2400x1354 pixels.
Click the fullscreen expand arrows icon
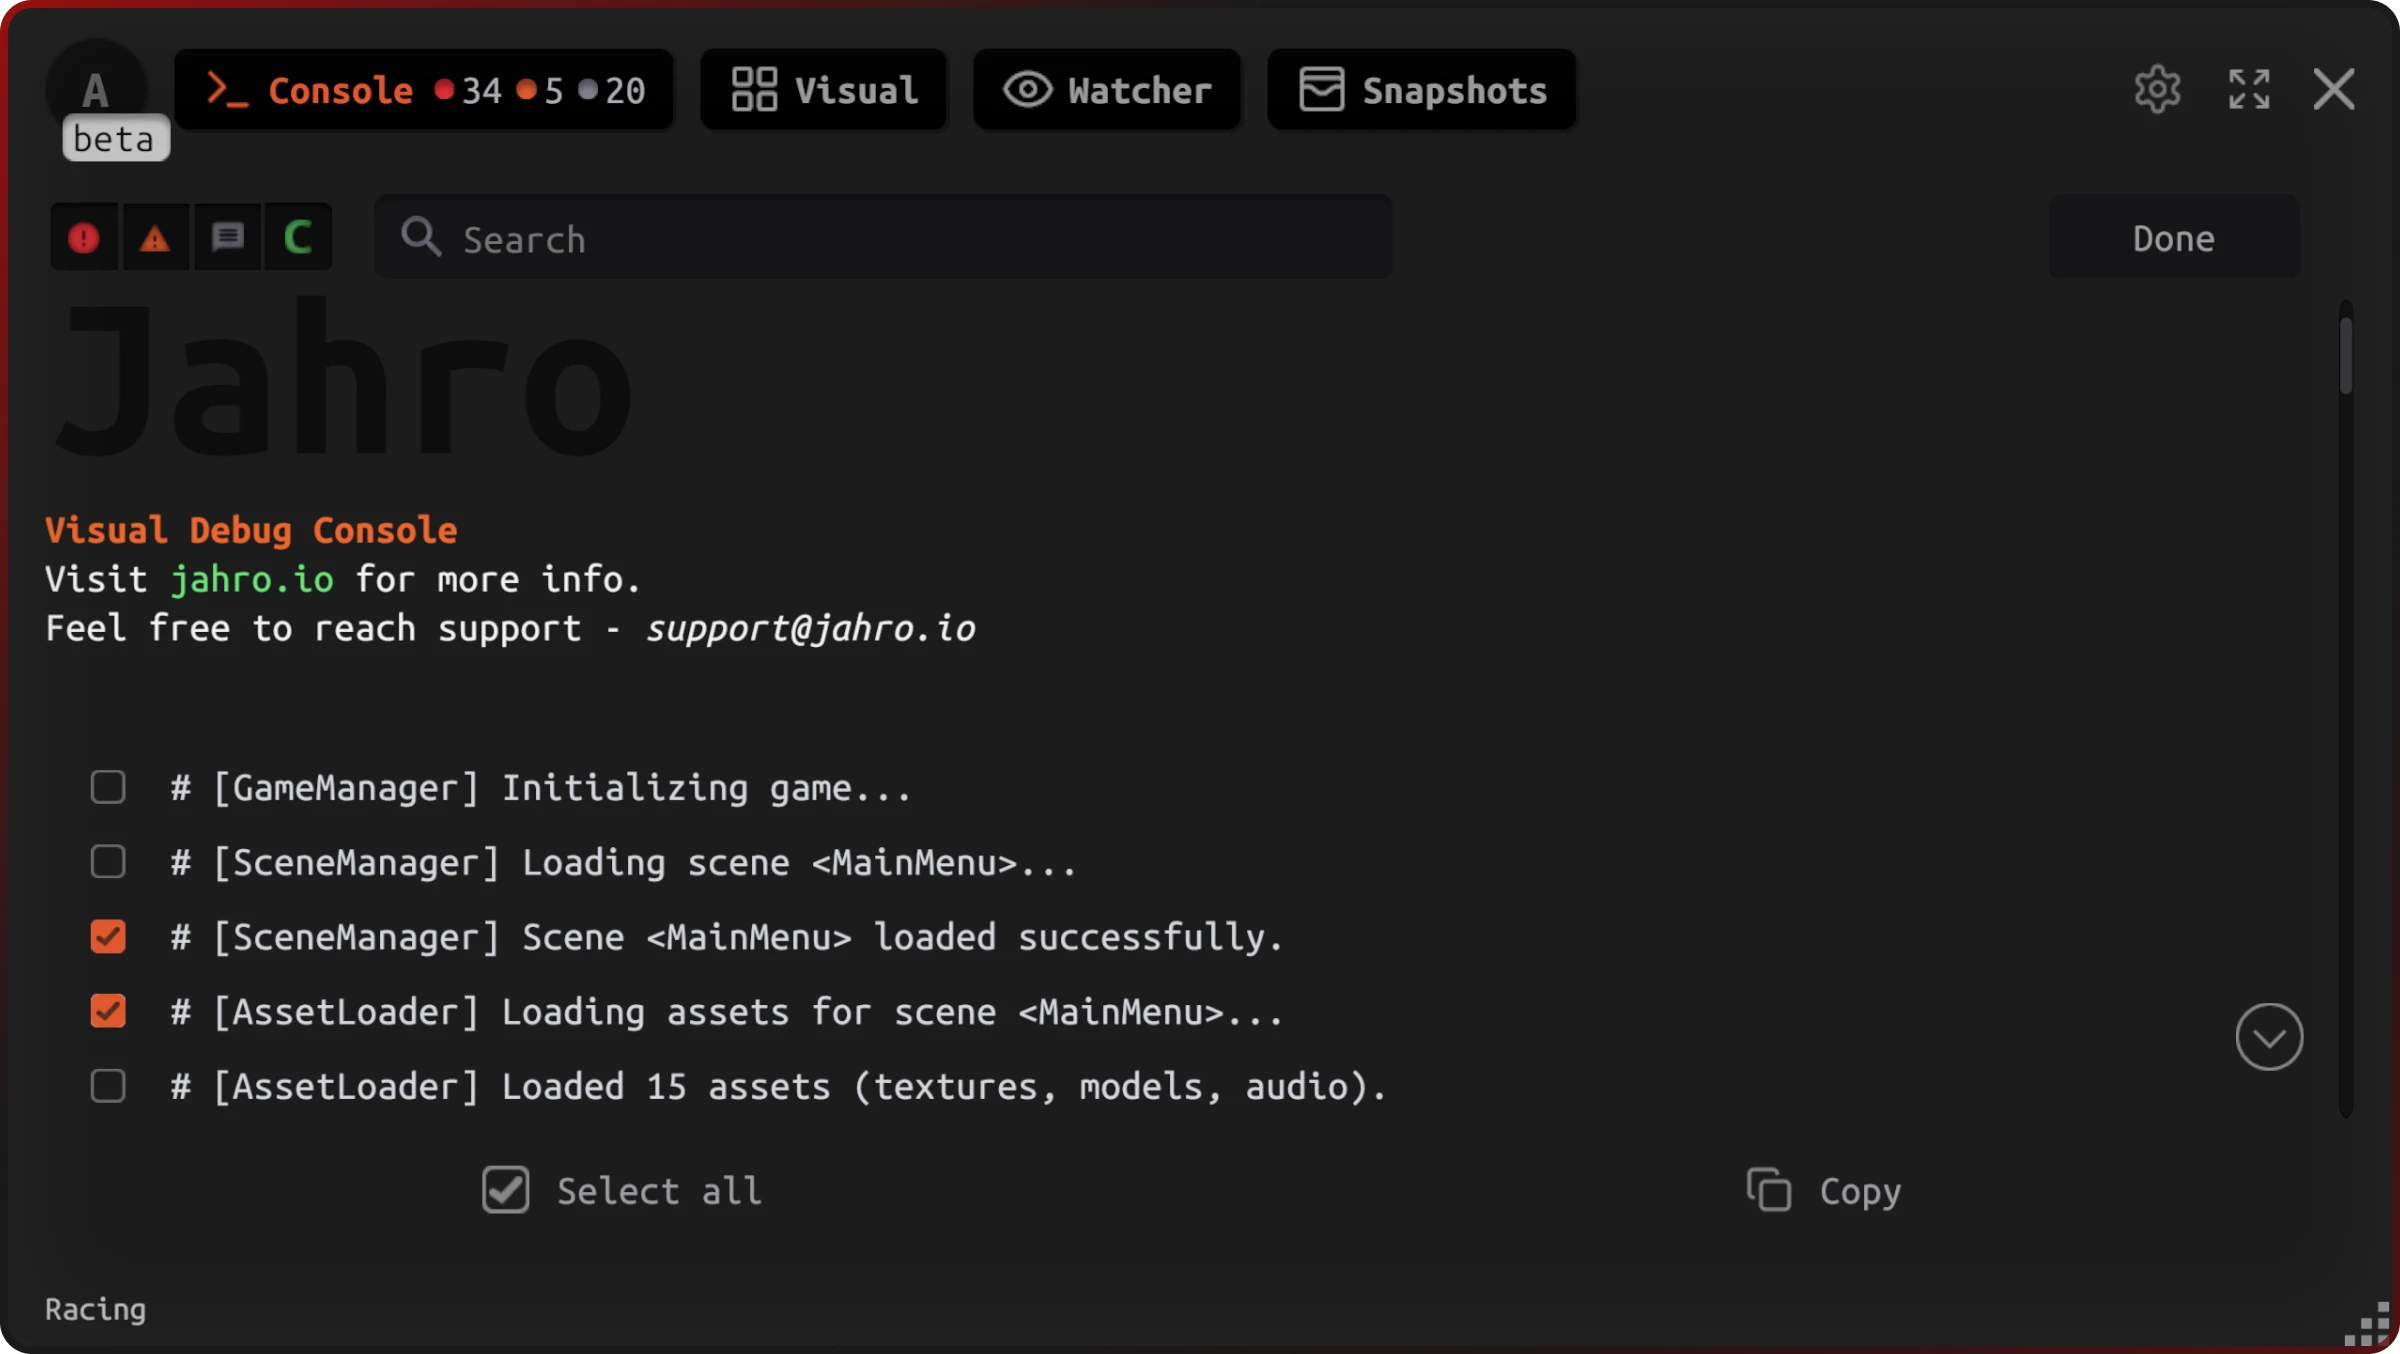click(2249, 90)
